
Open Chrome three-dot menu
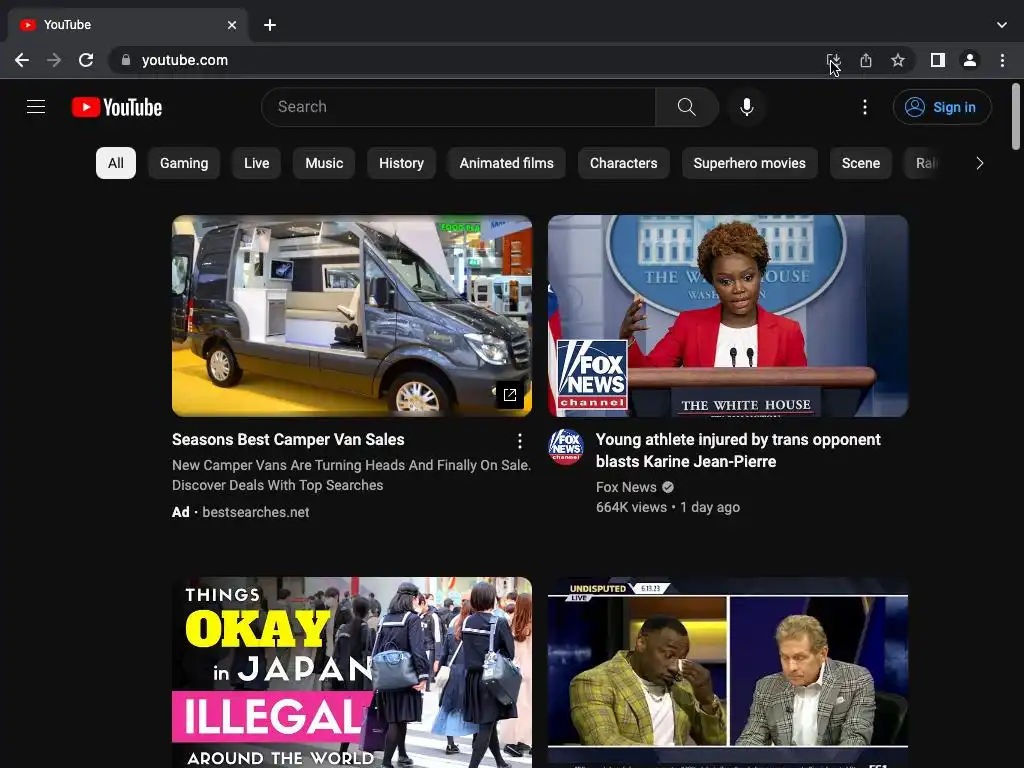click(x=1002, y=60)
